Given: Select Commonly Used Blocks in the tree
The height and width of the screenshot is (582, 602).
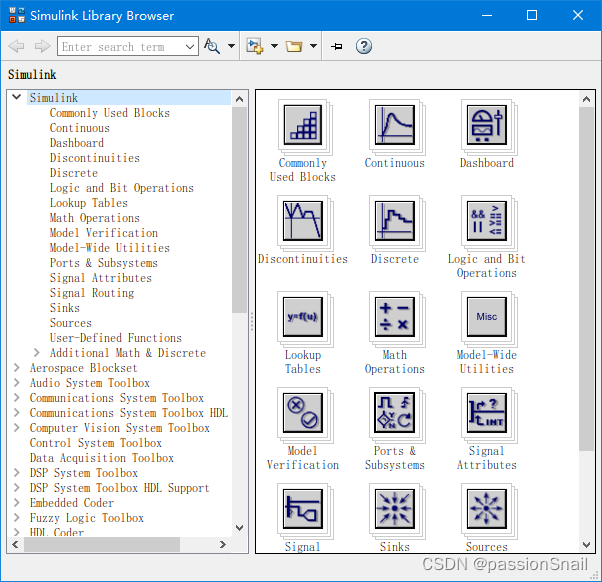Looking at the screenshot, I should click(109, 113).
